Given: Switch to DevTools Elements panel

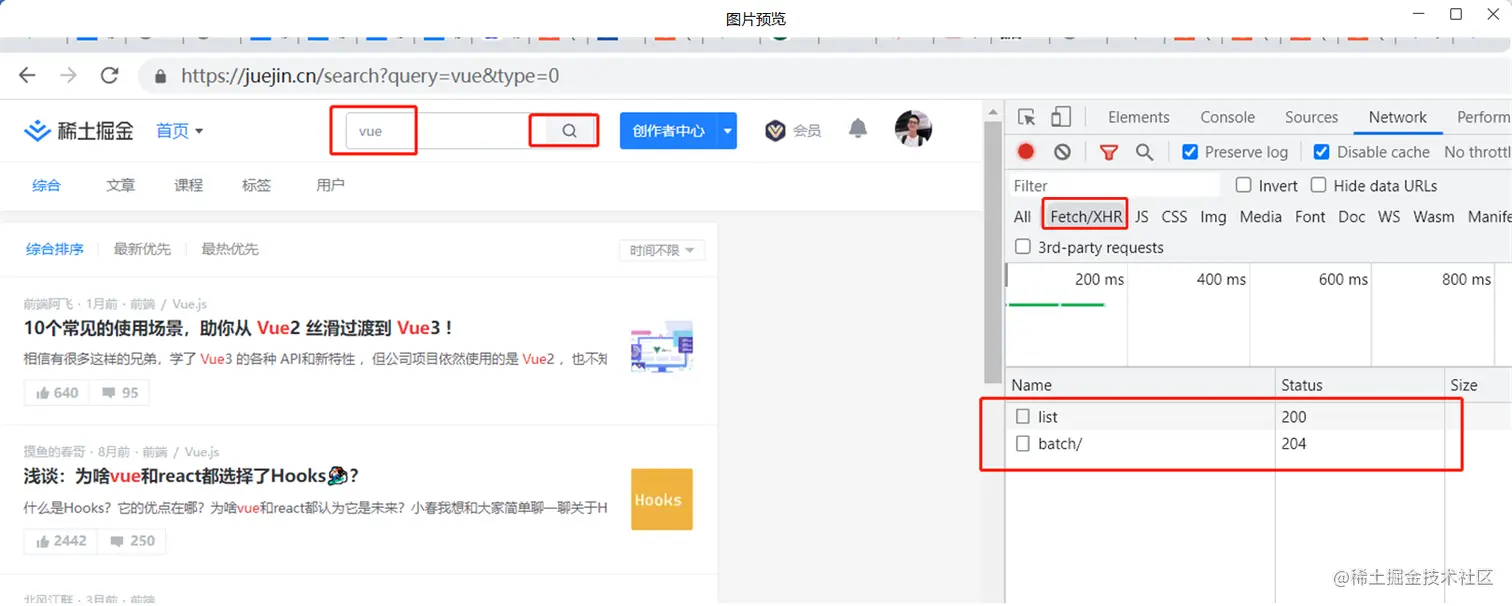Looking at the screenshot, I should pyautogui.click(x=1139, y=117).
